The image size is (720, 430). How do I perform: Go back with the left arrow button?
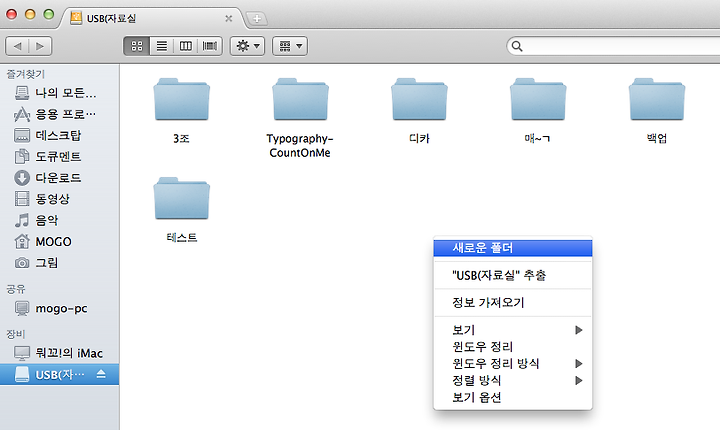coord(17,46)
